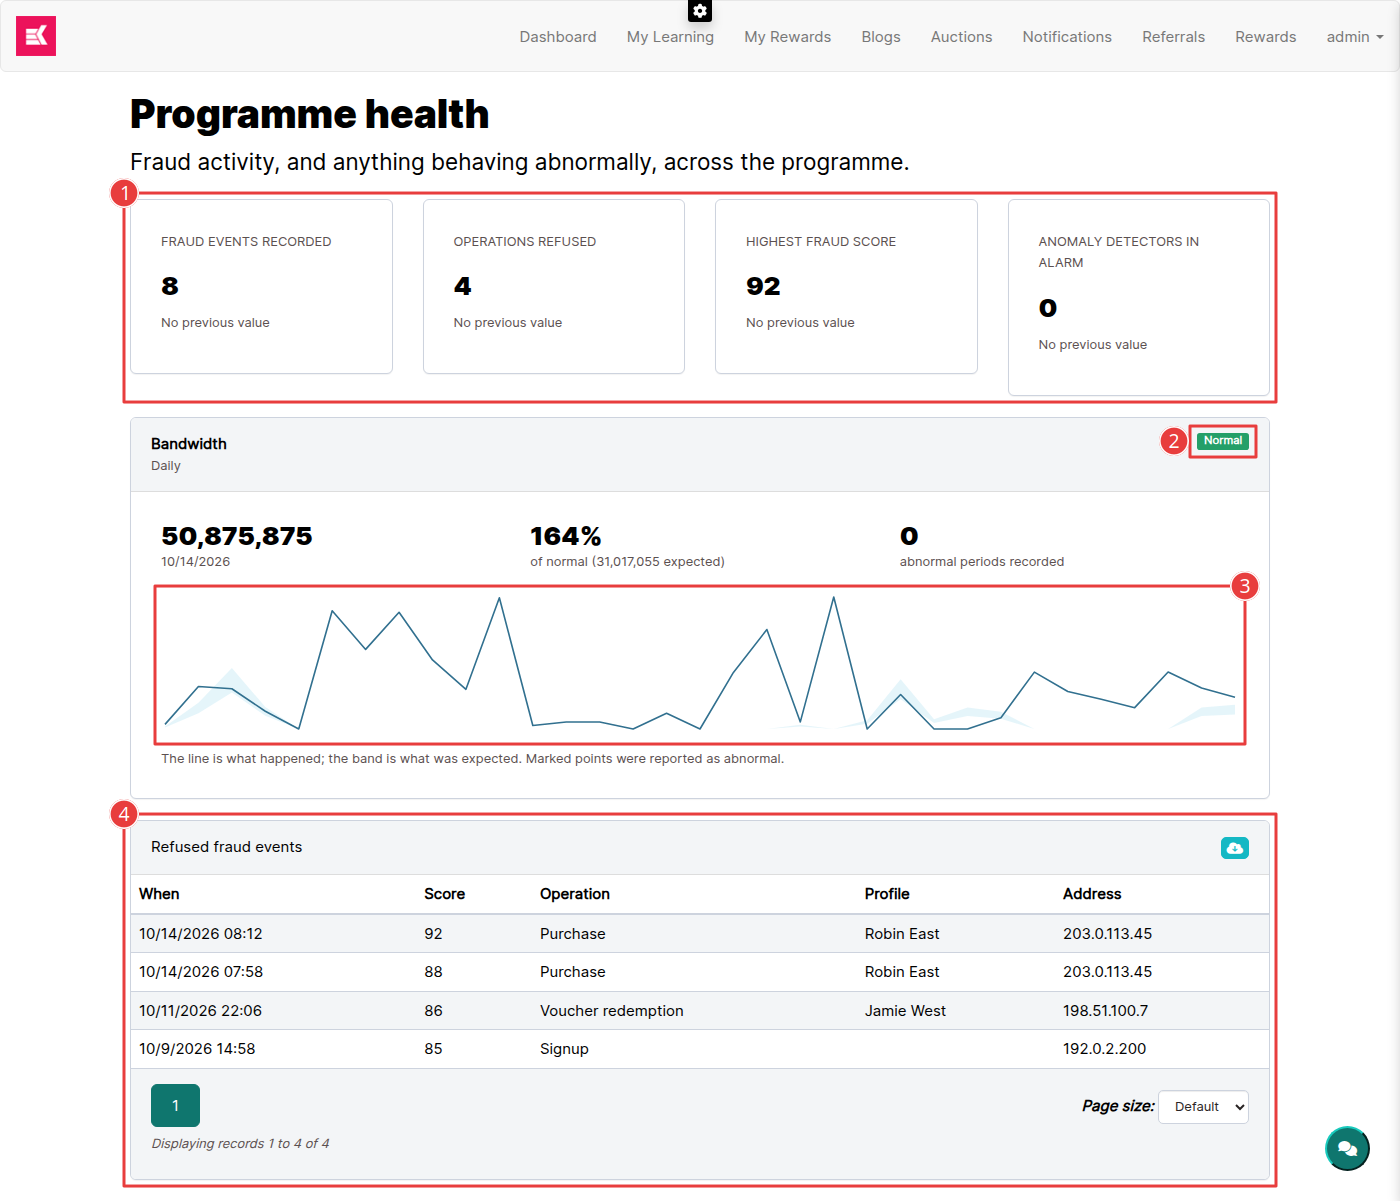
Task: Open My Learning menu item
Action: 670,37
